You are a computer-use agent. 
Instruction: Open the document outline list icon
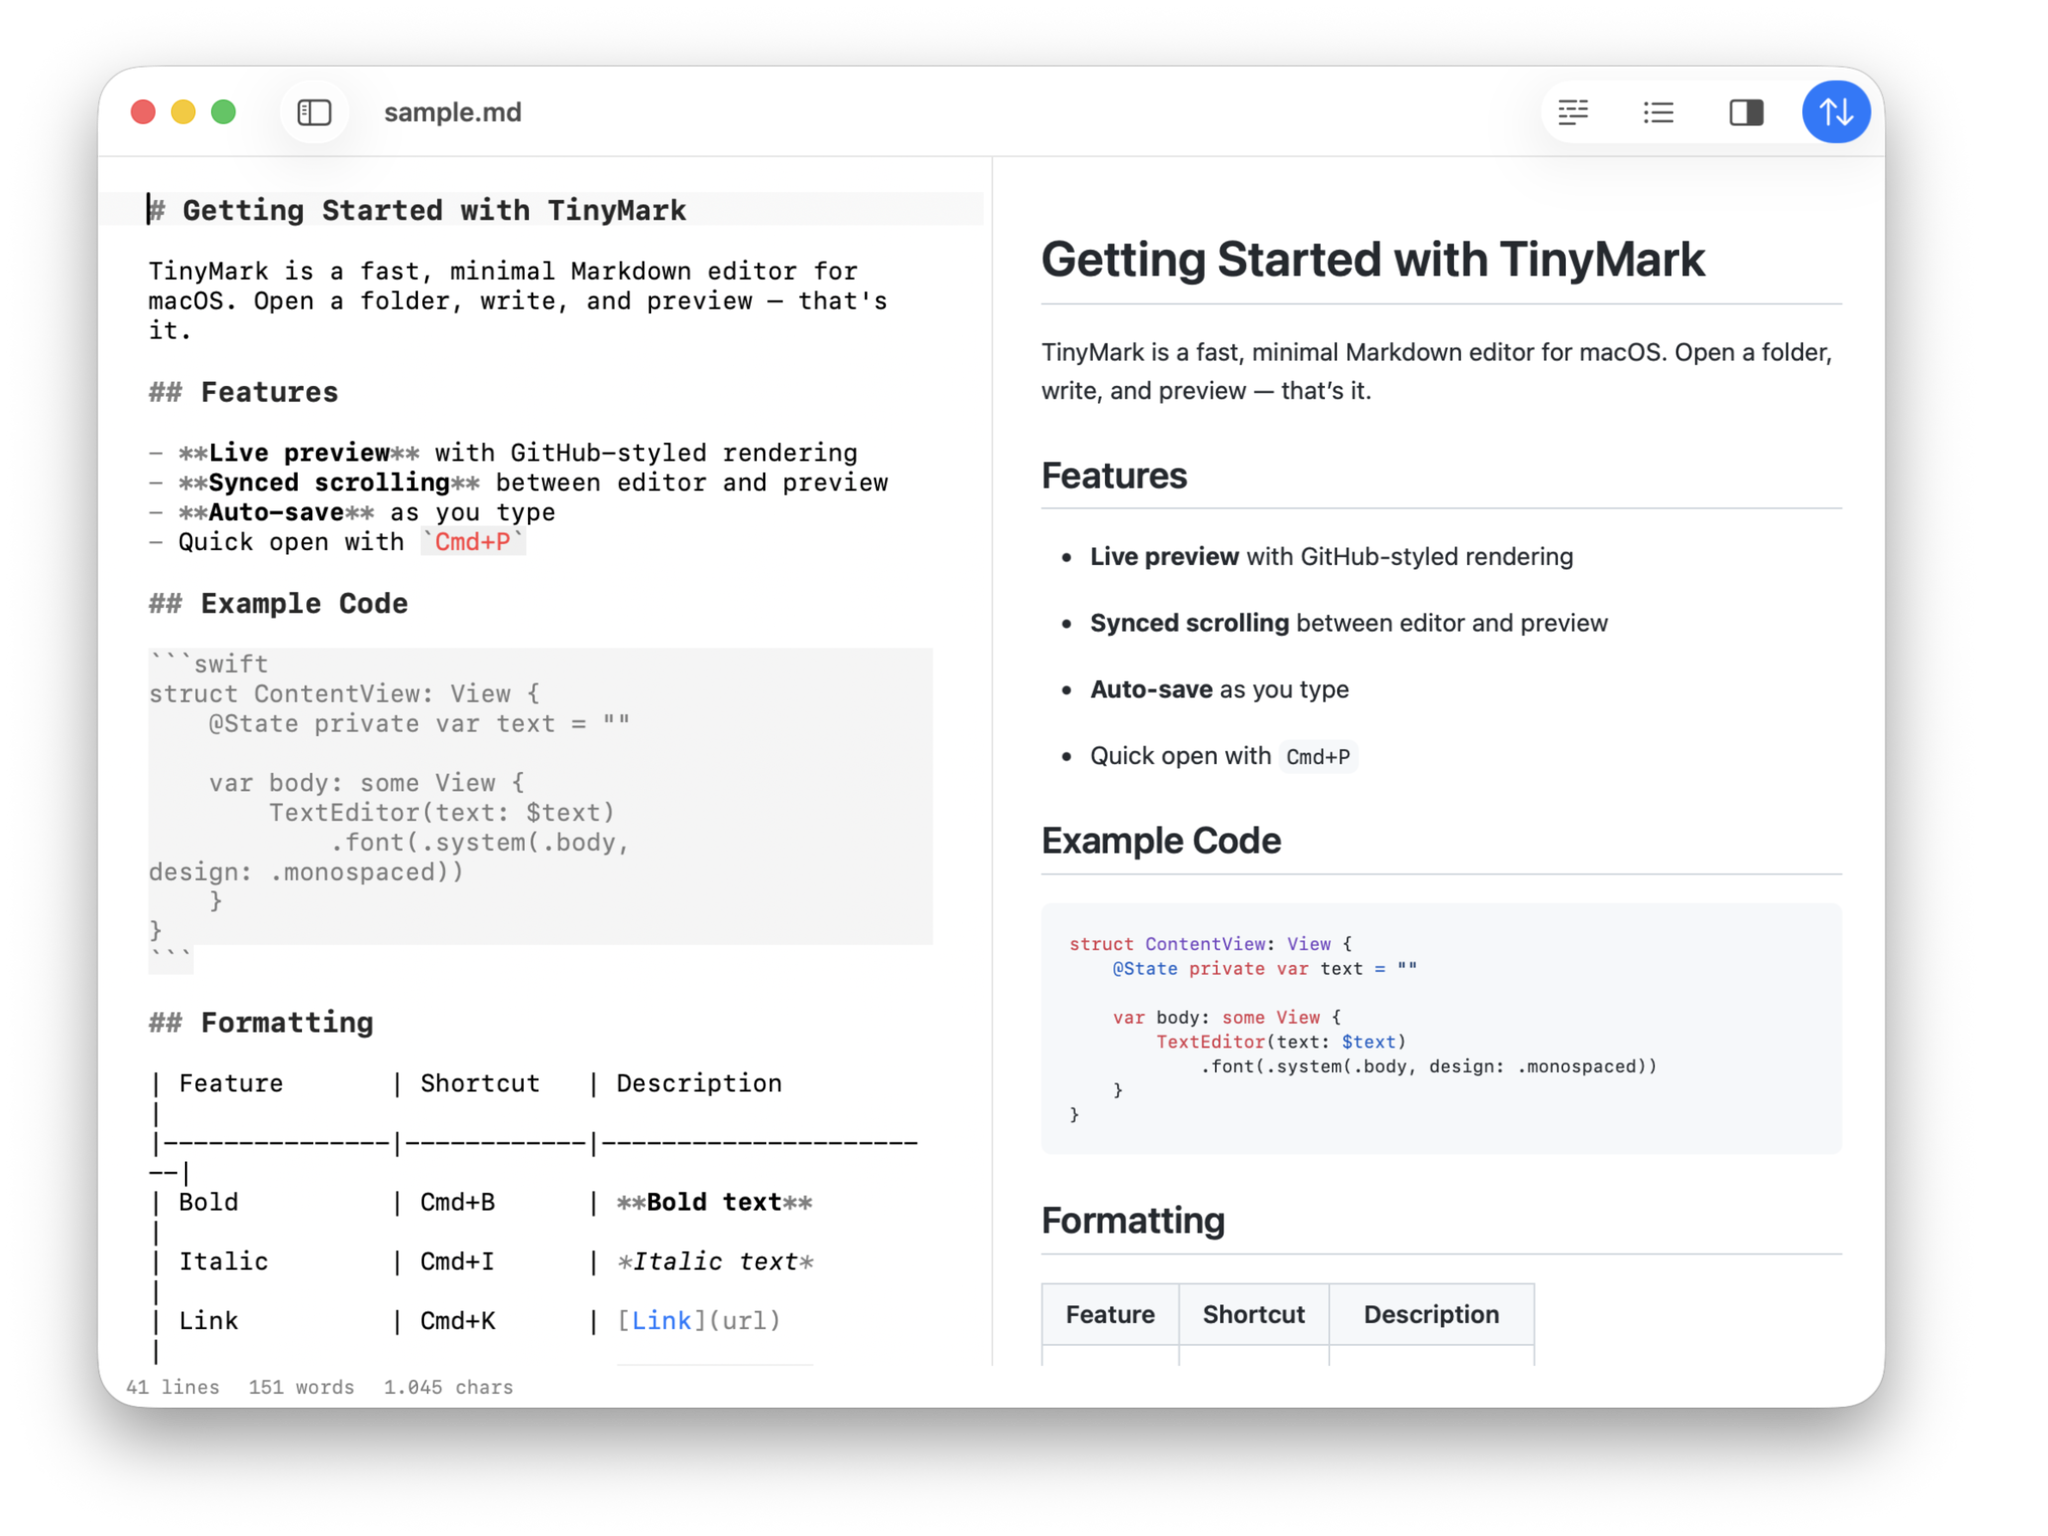[x=1657, y=112]
